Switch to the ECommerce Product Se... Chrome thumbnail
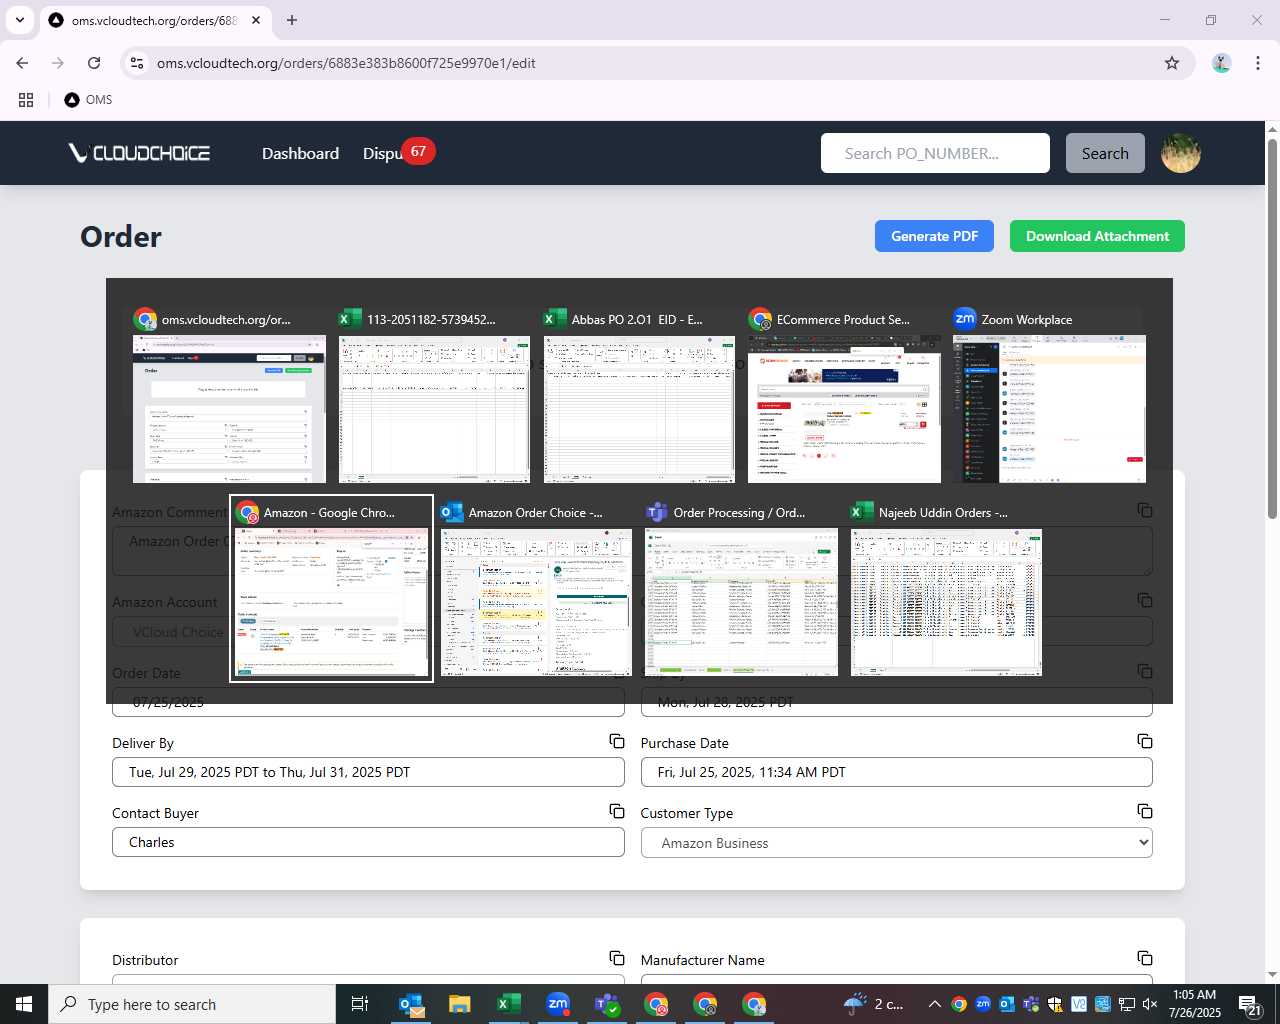 [844, 395]
